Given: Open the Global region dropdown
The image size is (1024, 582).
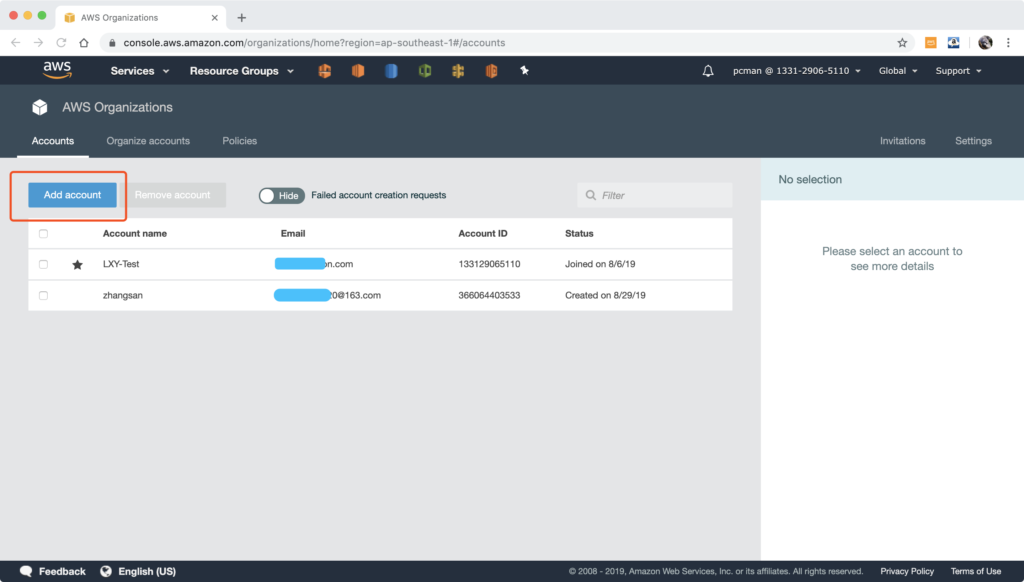Looking at the screenshot, I should 898,71.
